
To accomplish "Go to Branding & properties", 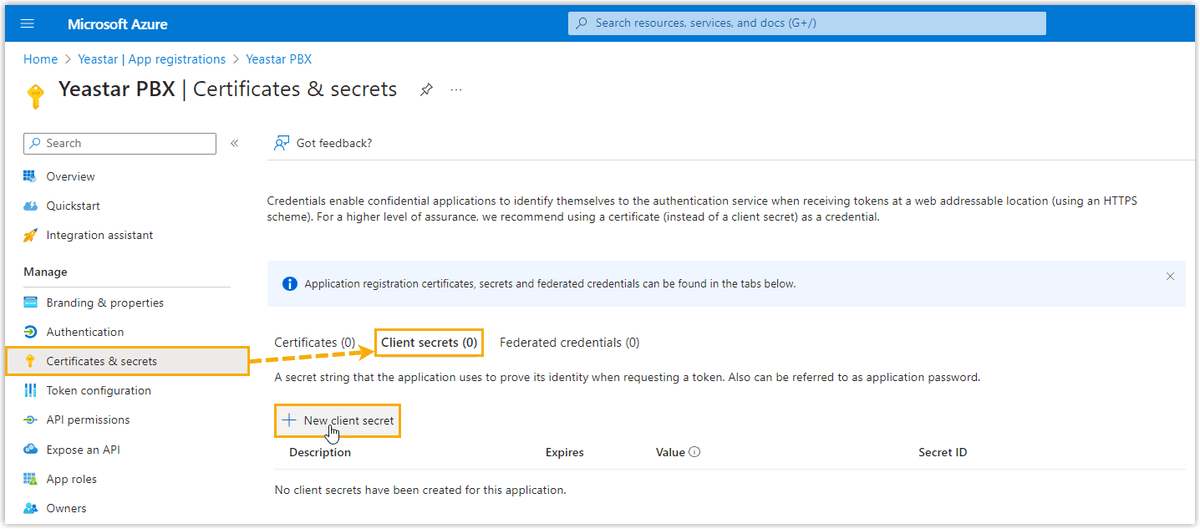I will coord(104,303).
